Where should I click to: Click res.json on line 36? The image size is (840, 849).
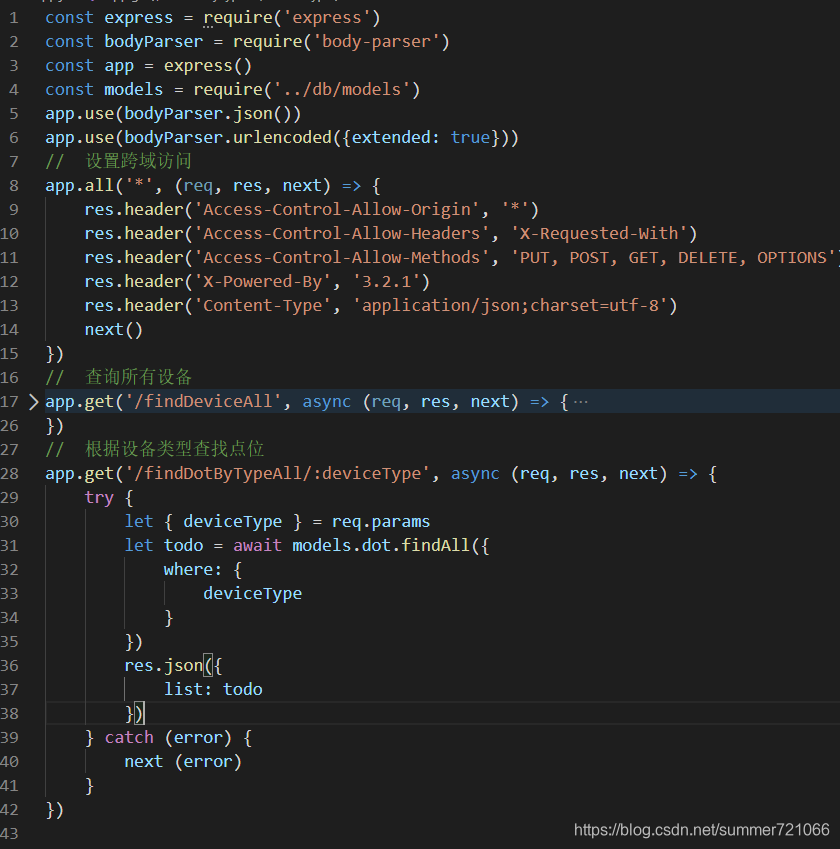(163, 665)
